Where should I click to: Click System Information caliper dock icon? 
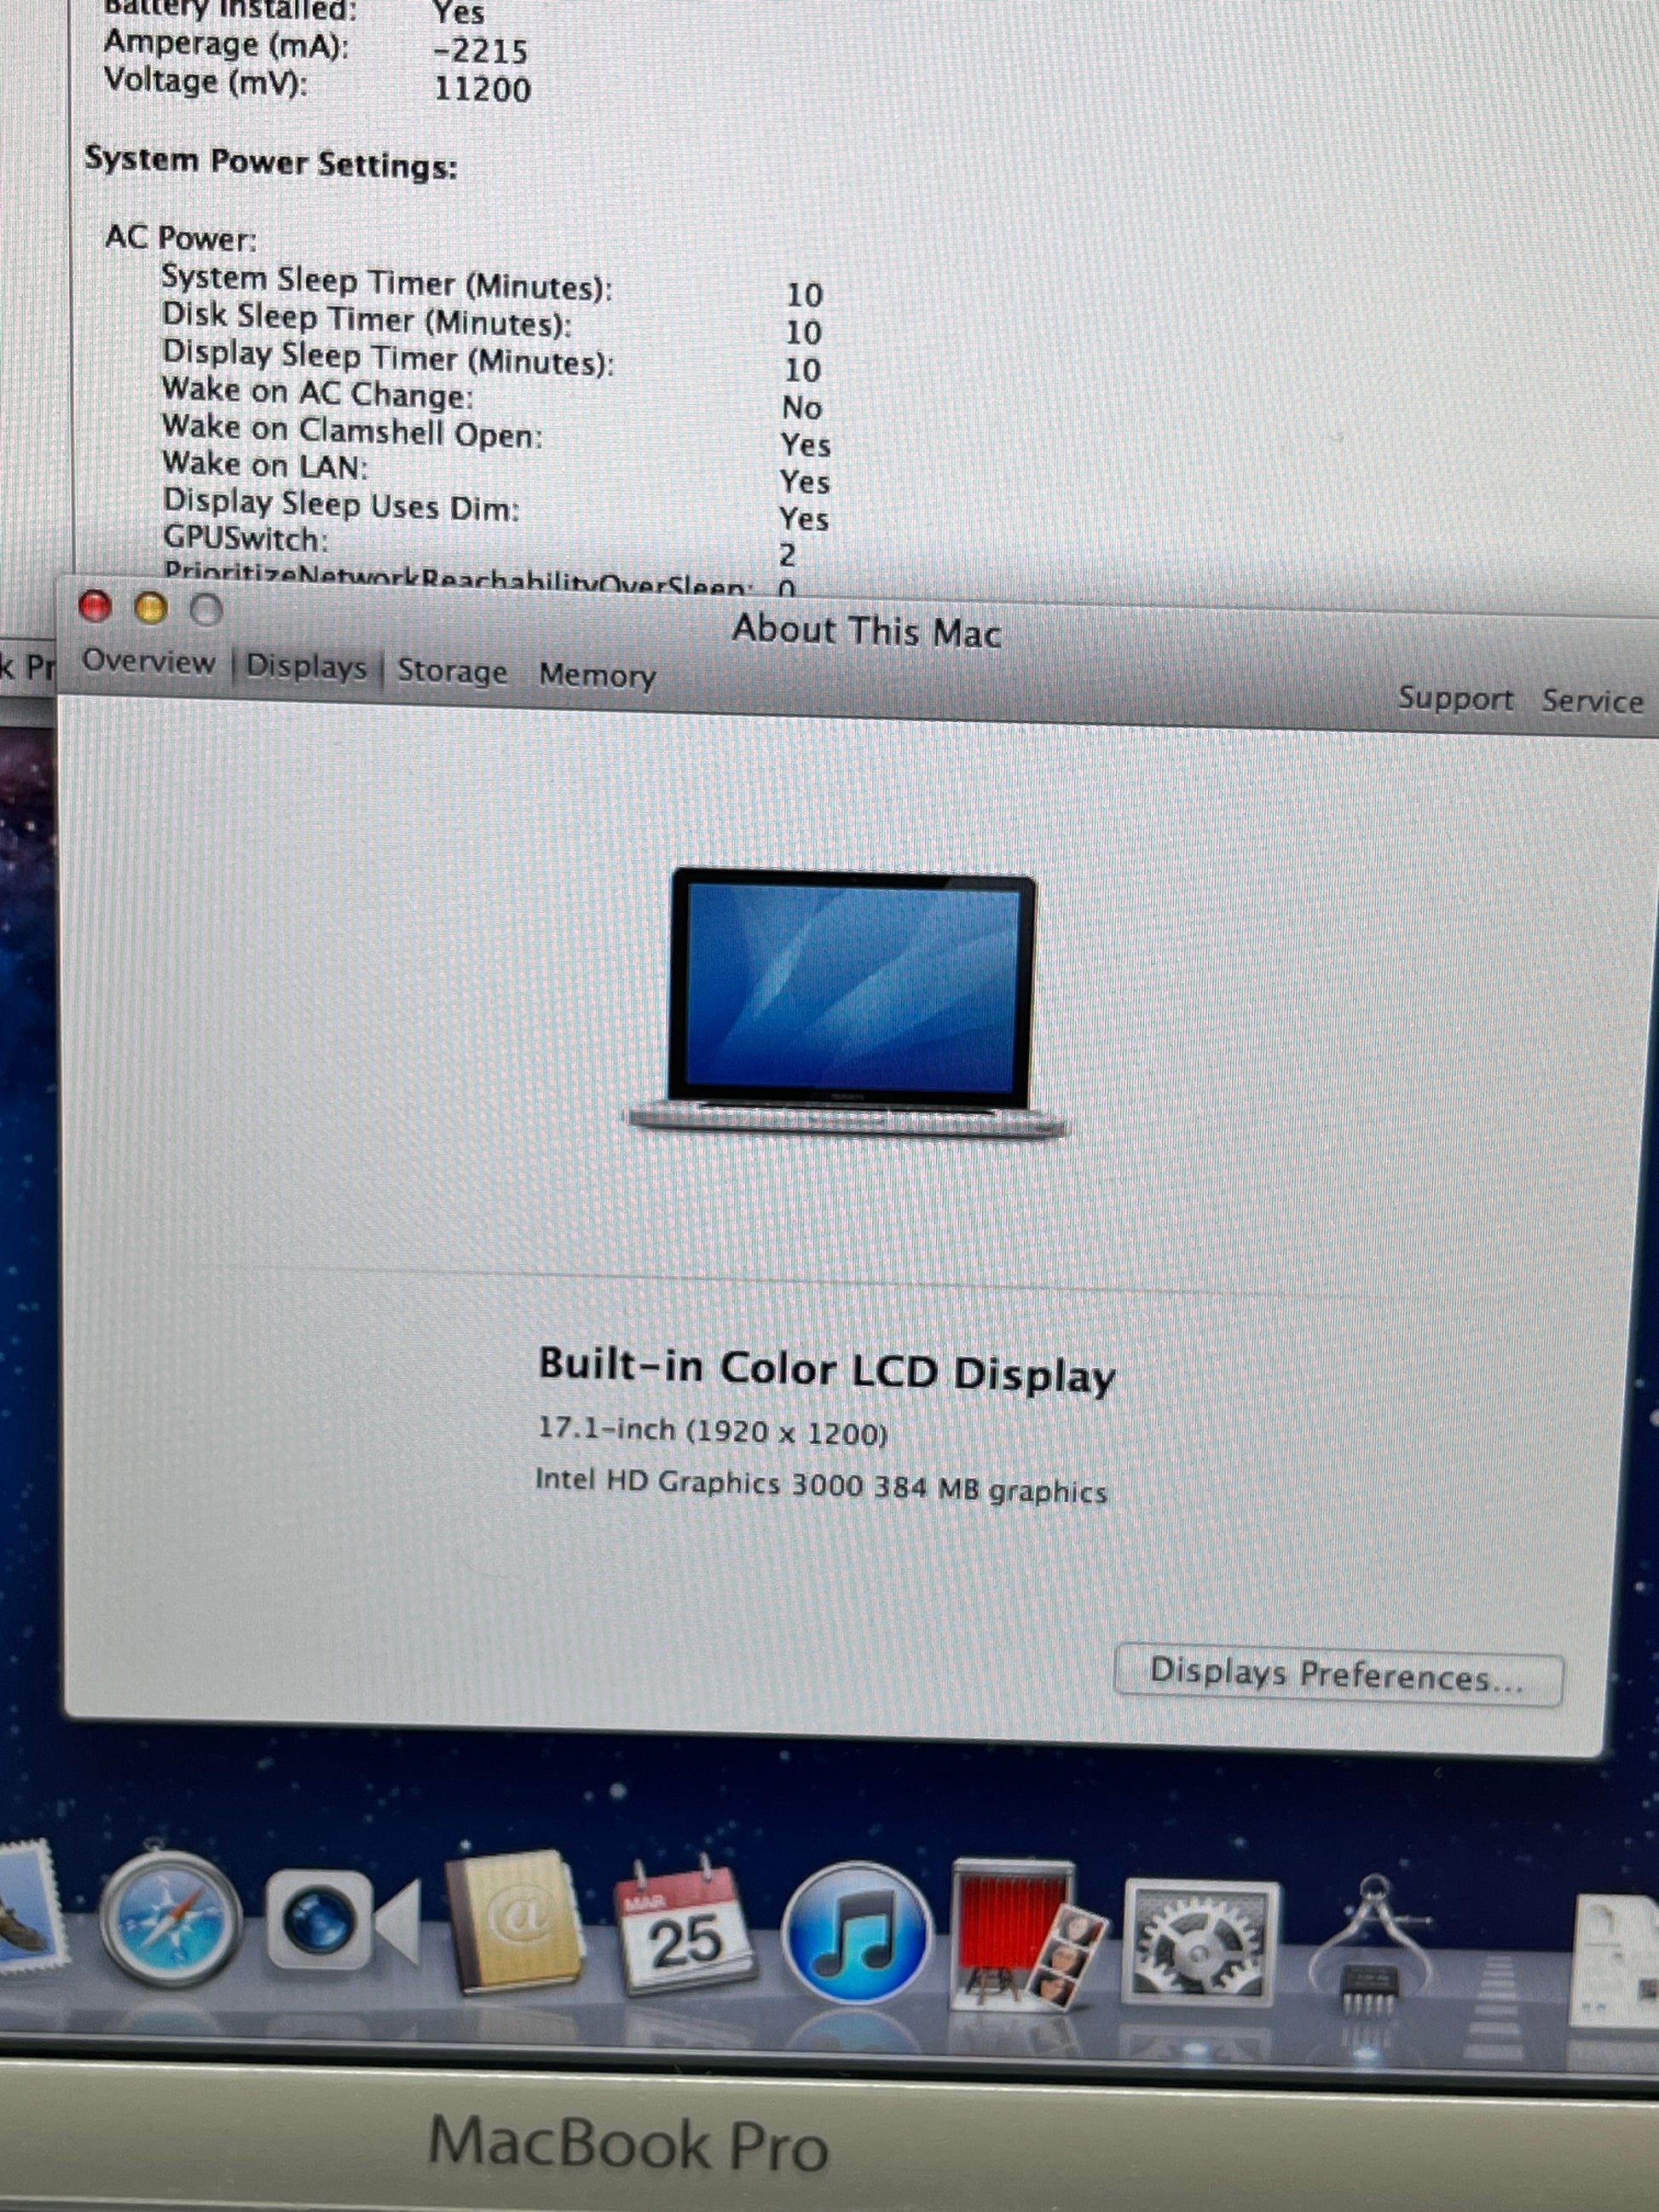[1370, 1950]
